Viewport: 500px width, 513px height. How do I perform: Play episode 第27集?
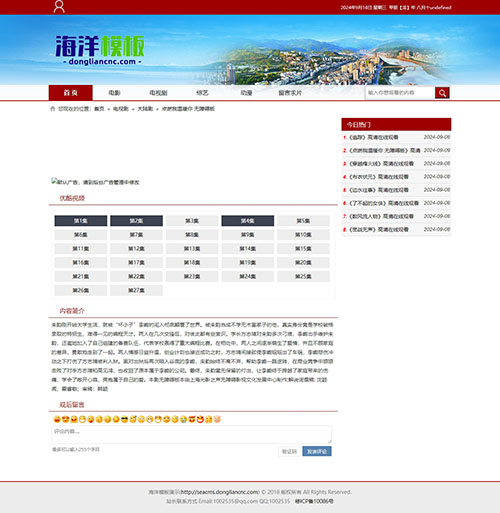click(x=136, y=290)
